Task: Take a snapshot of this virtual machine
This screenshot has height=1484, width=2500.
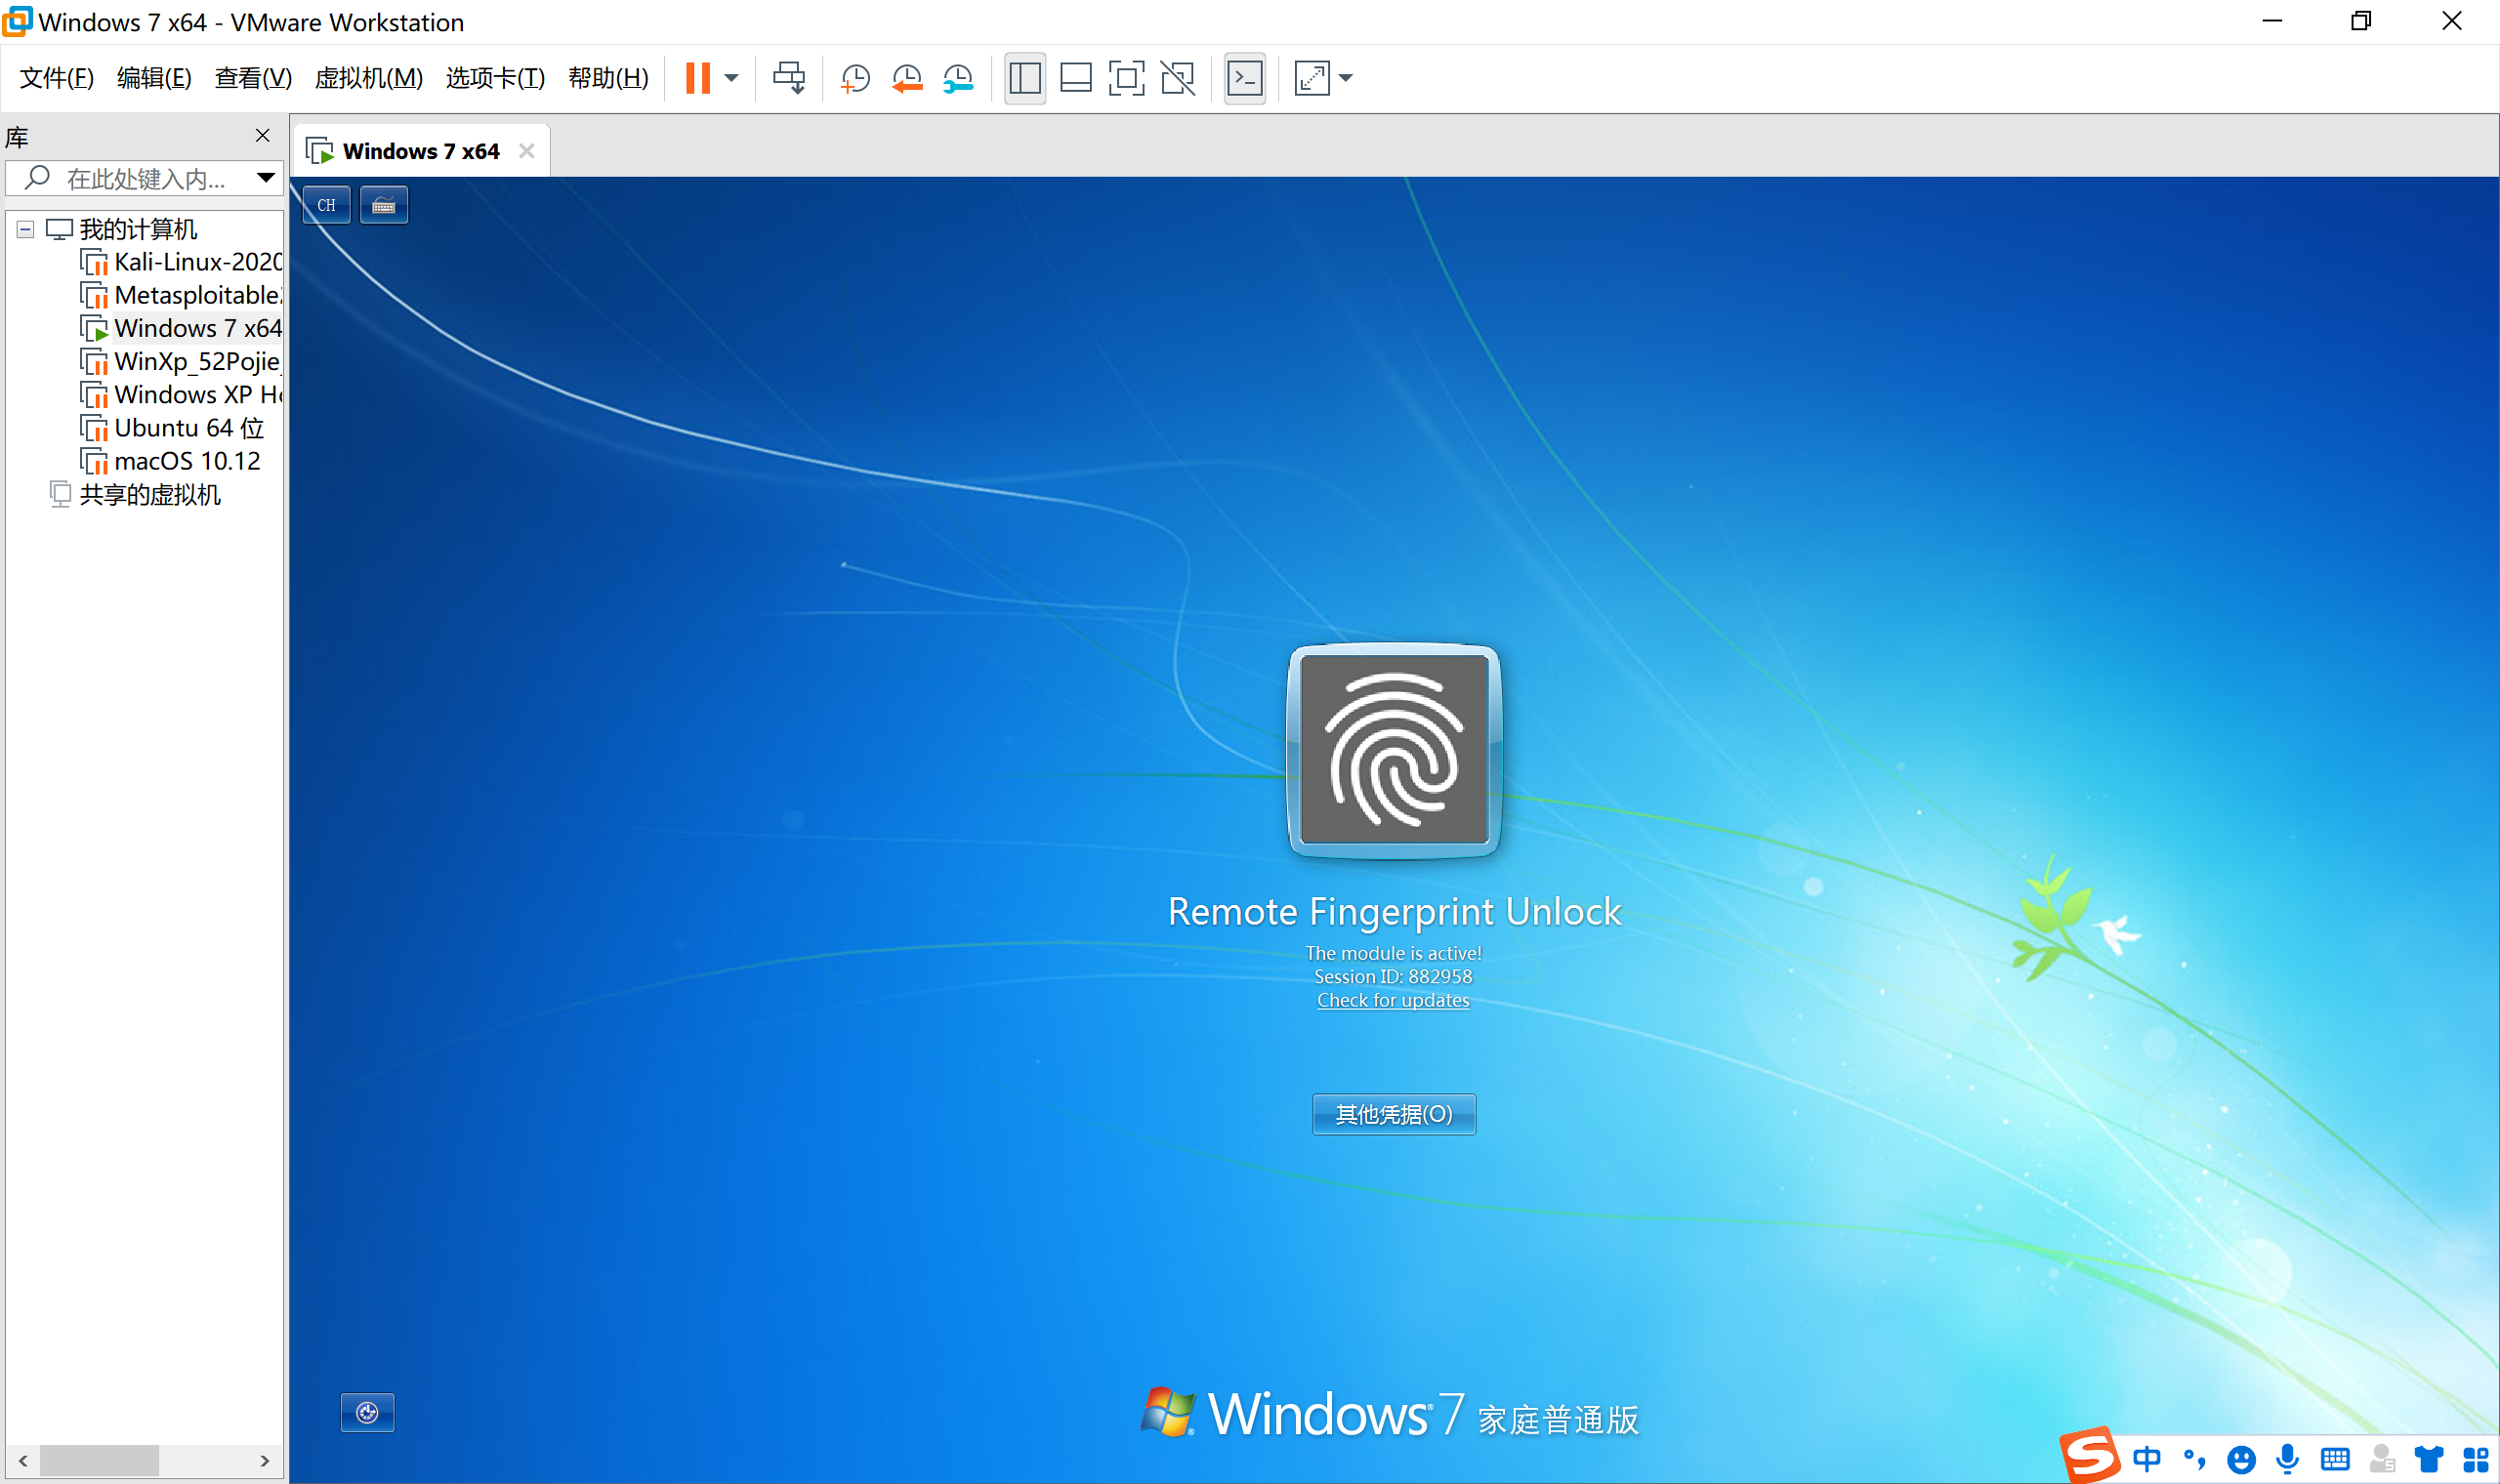Action: 855,78
